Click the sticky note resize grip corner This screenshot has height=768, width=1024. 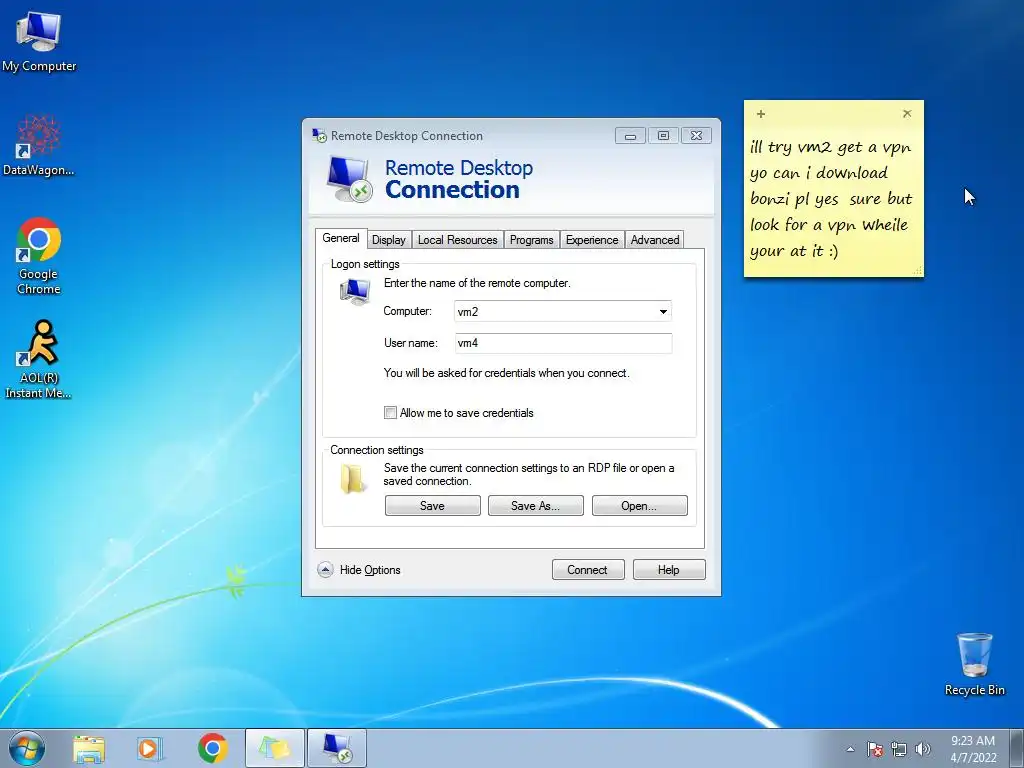point(918,270)
